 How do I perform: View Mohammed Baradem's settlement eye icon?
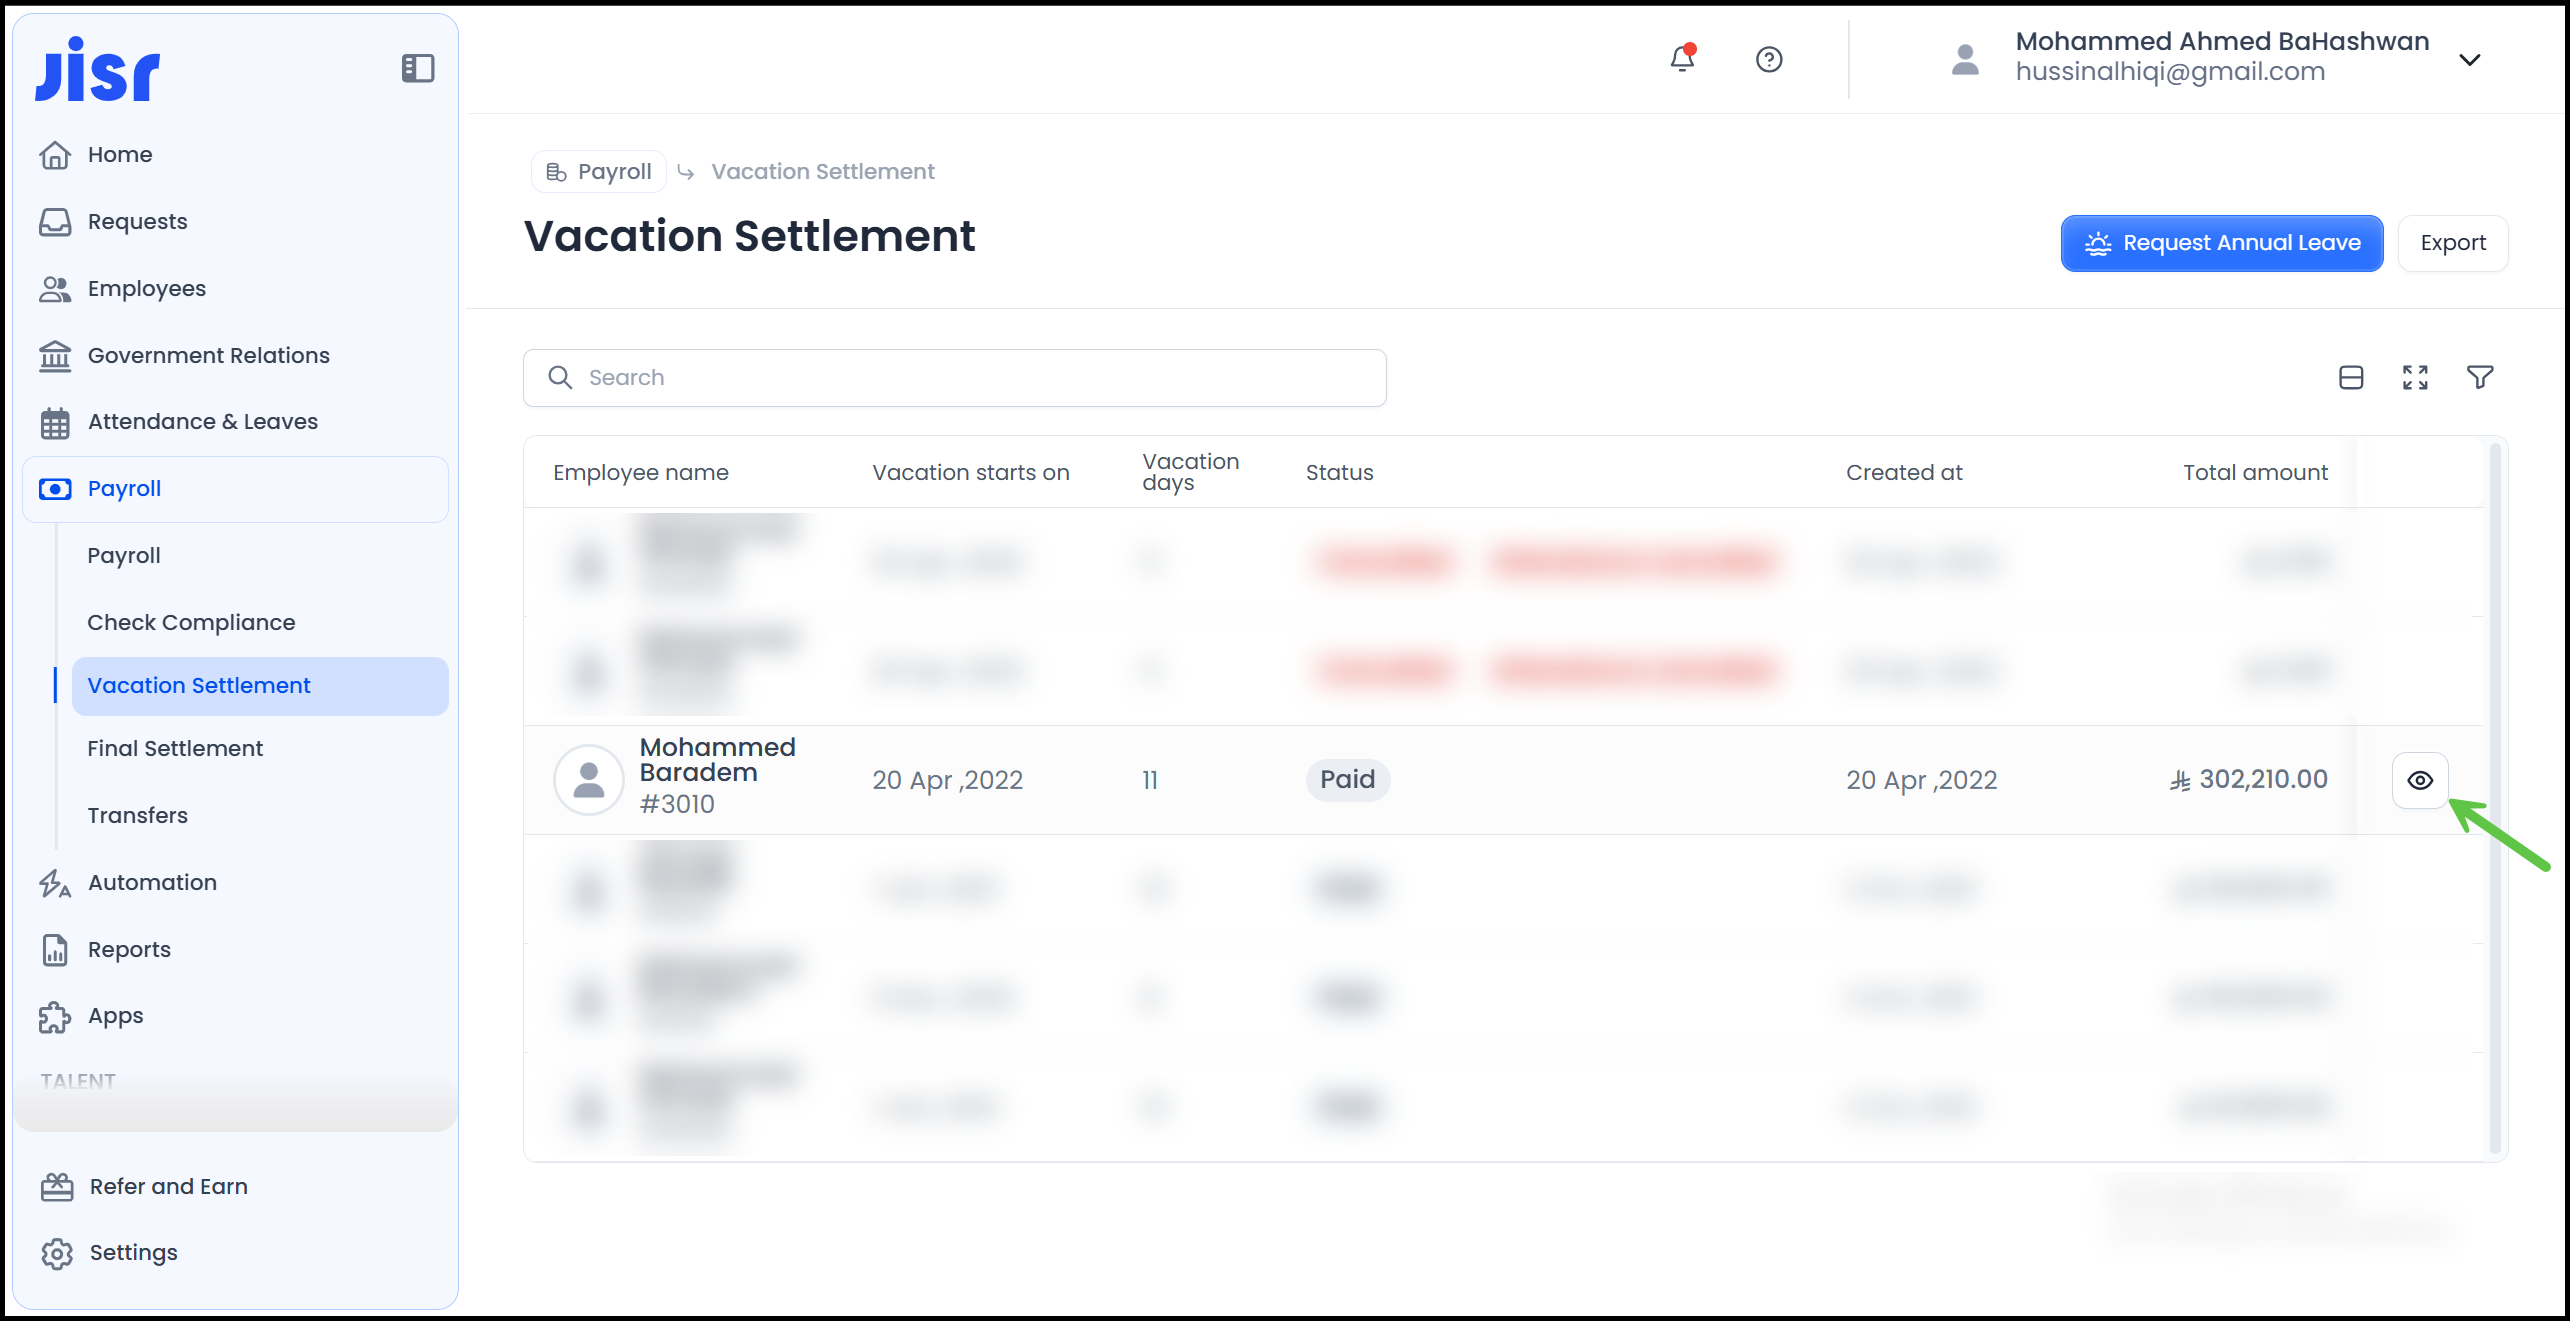(x=2419, y=780)
